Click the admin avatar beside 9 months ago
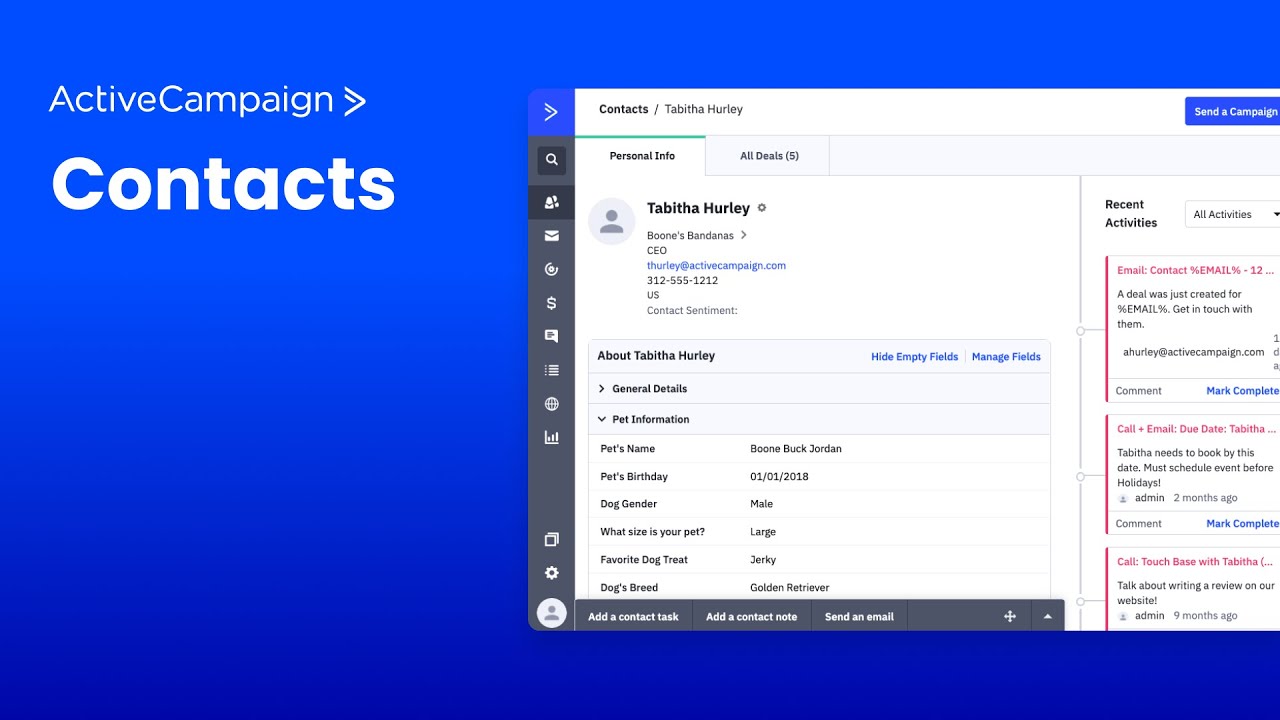 1123,616
